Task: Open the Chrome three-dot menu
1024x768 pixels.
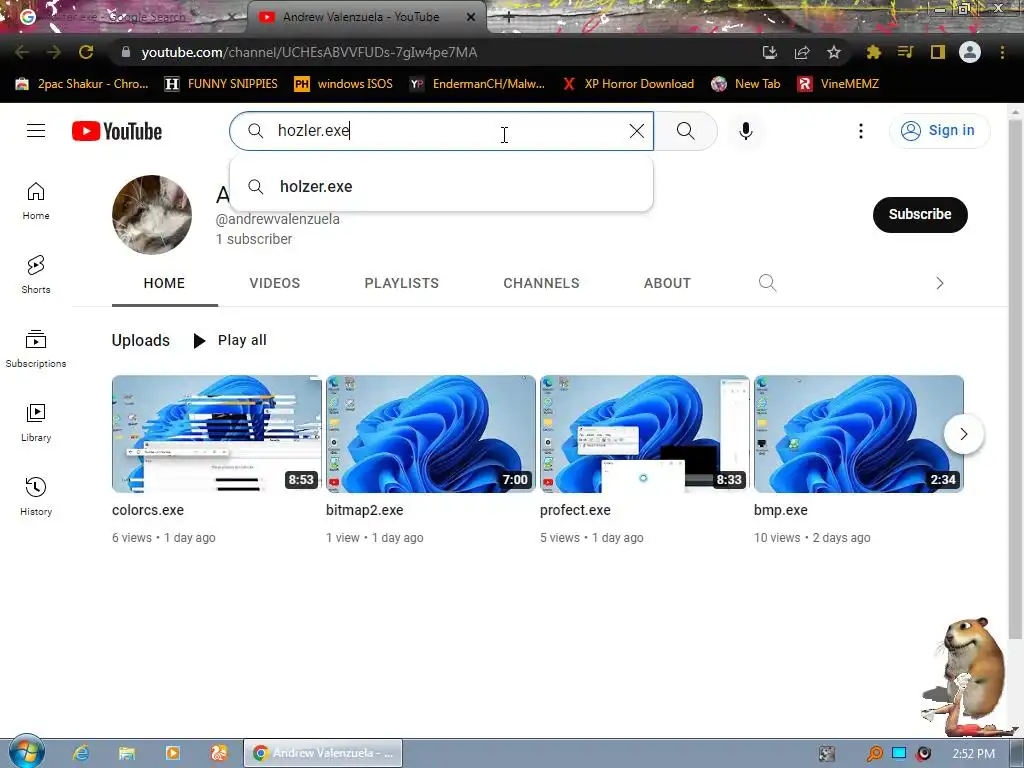Action: point(1002,52)
